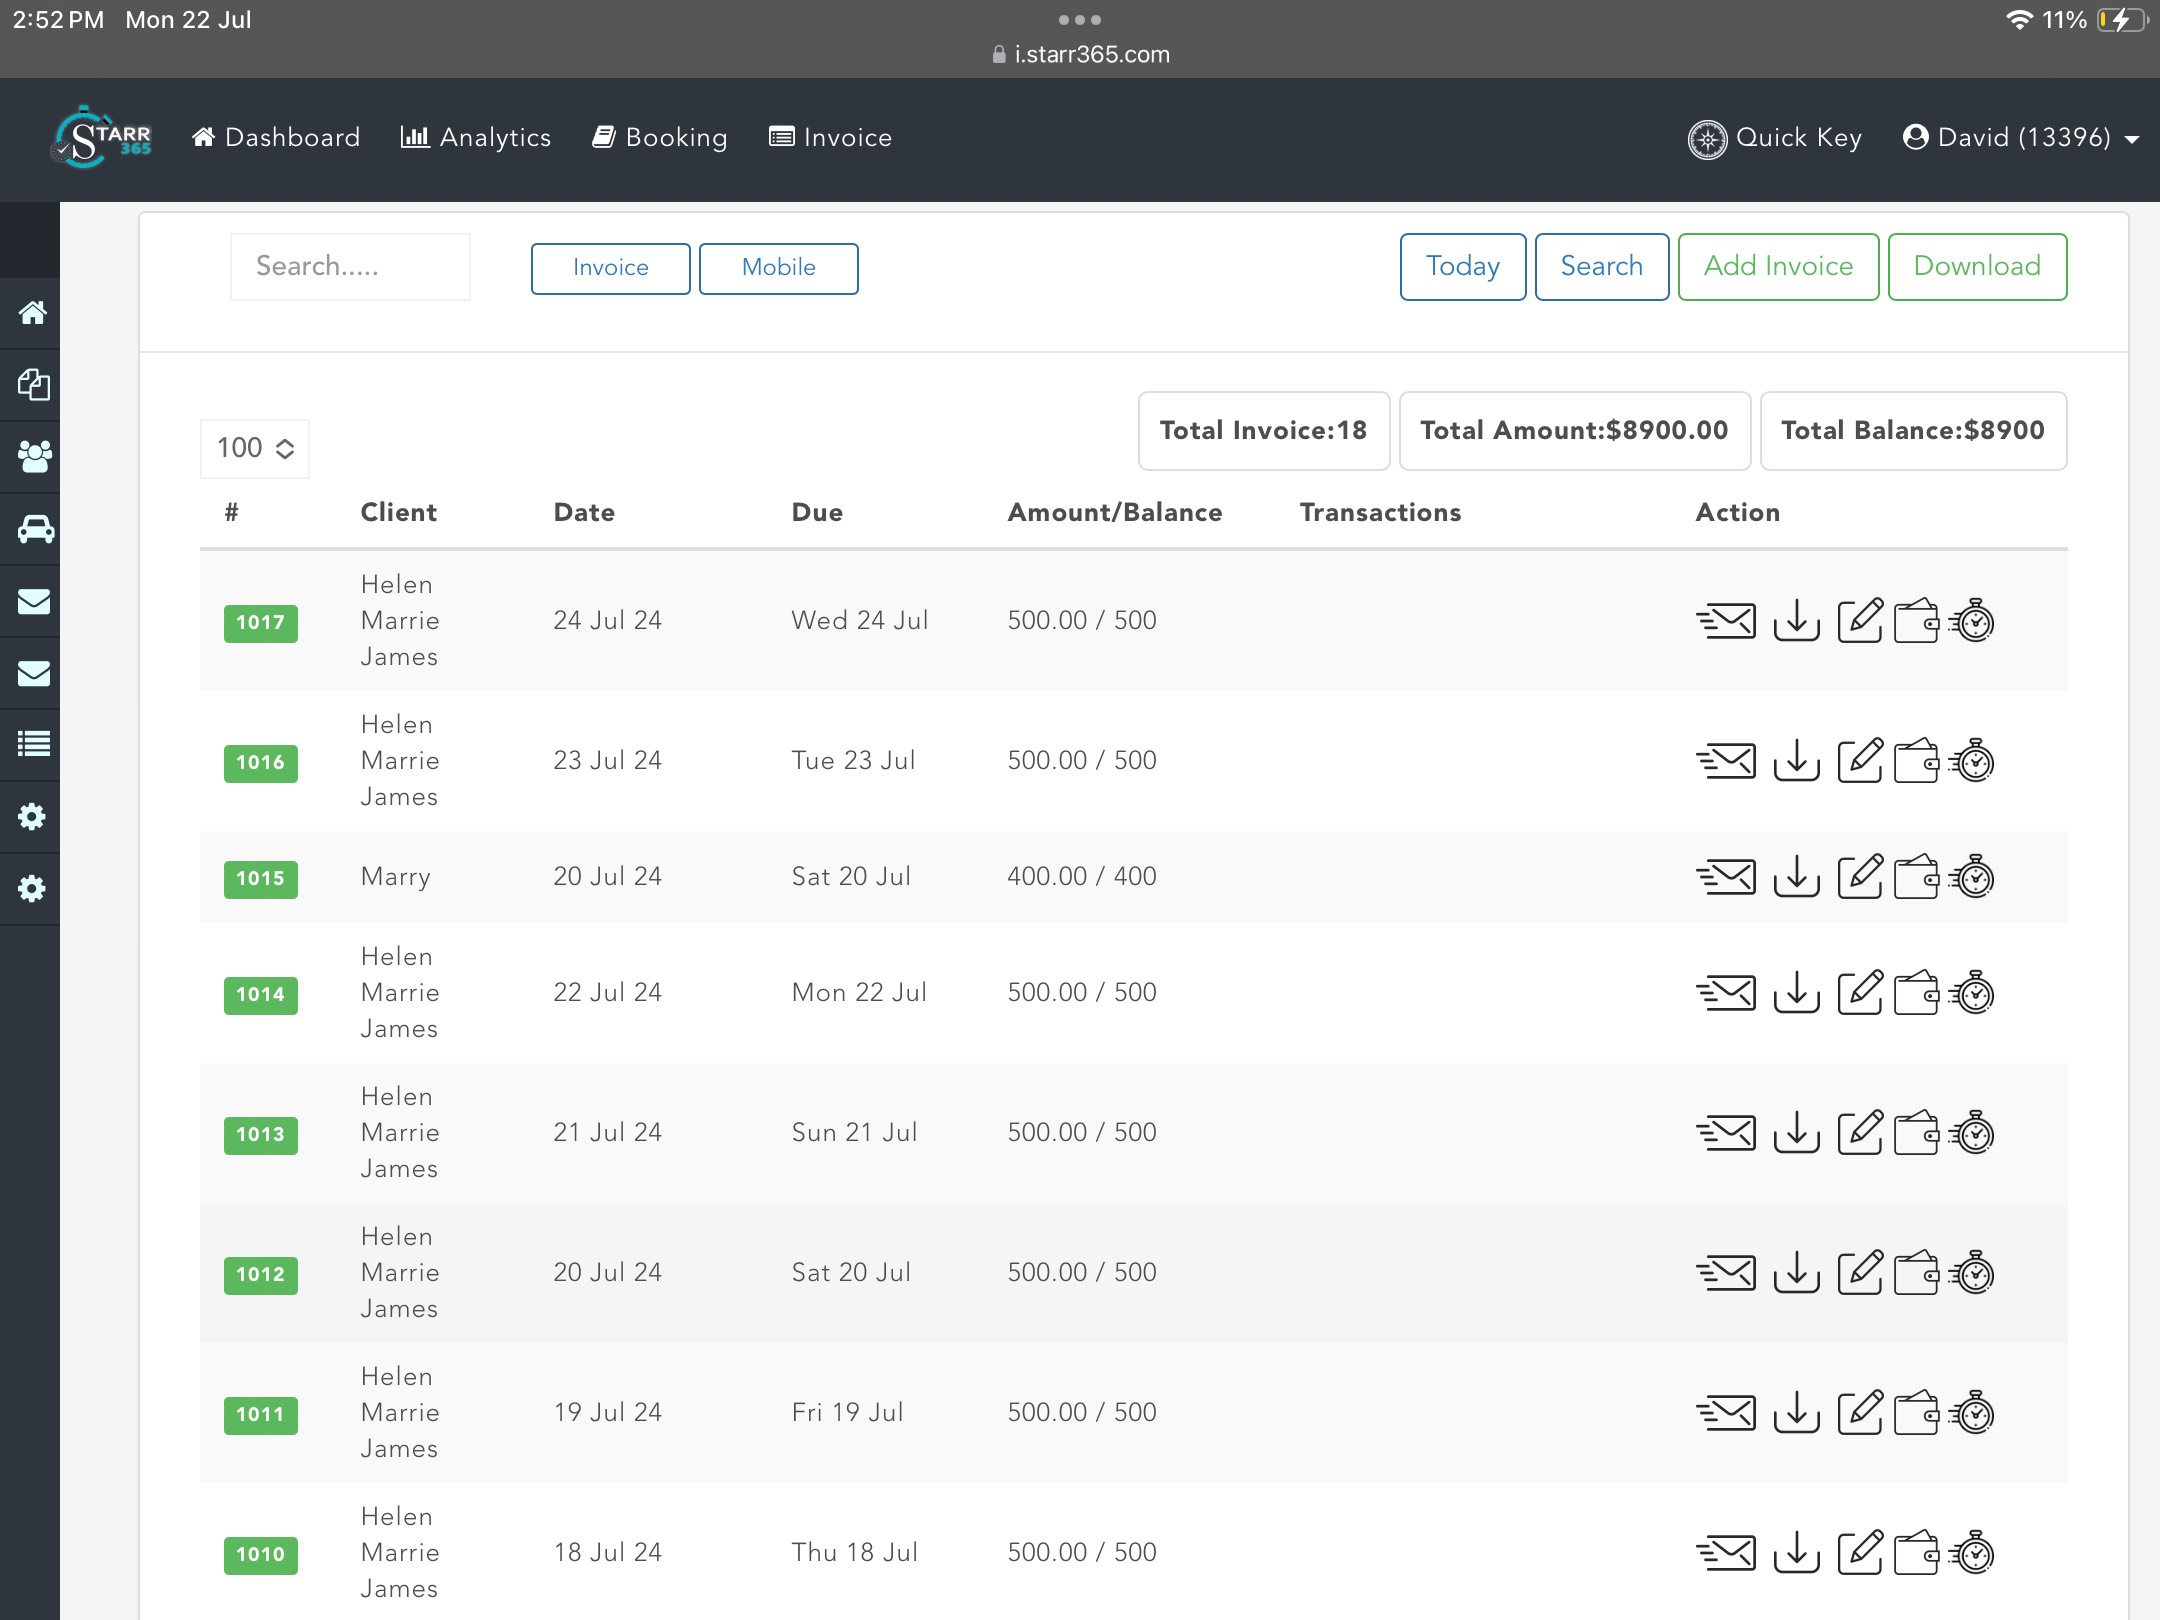The height and width of the screenshot is (1620, 2160).
Task: Edit invoice 1013 with pencil icon
Action: point(1860,1133)
